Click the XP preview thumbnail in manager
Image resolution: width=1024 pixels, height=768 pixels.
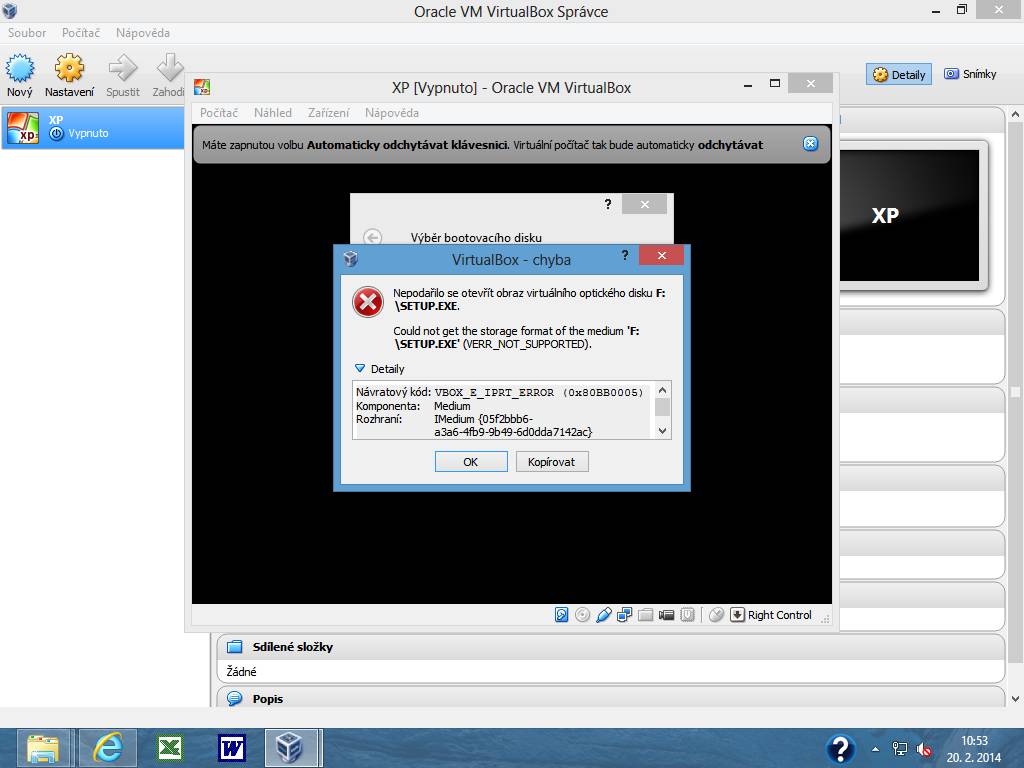coord(909,216)
